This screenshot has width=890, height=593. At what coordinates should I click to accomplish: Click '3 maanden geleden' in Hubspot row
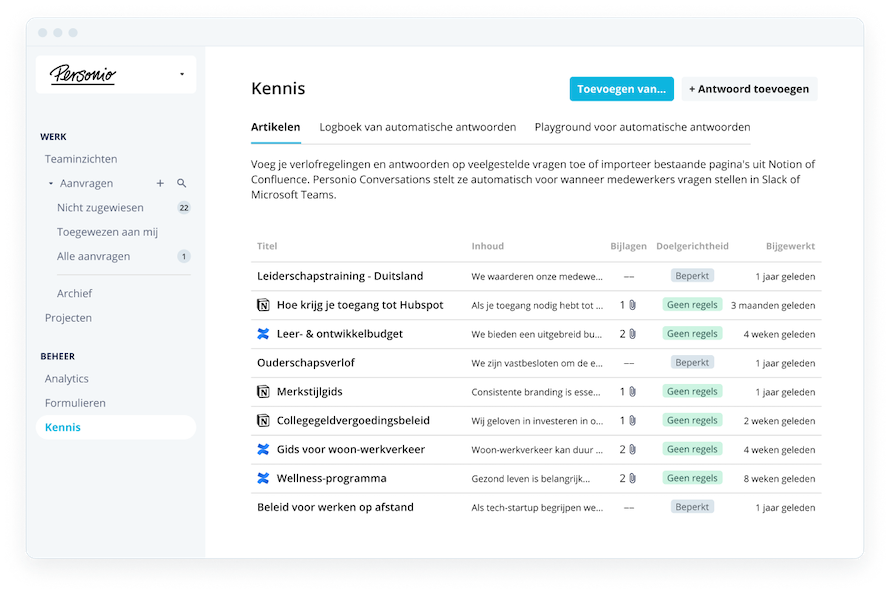click(x=773, y=306)
